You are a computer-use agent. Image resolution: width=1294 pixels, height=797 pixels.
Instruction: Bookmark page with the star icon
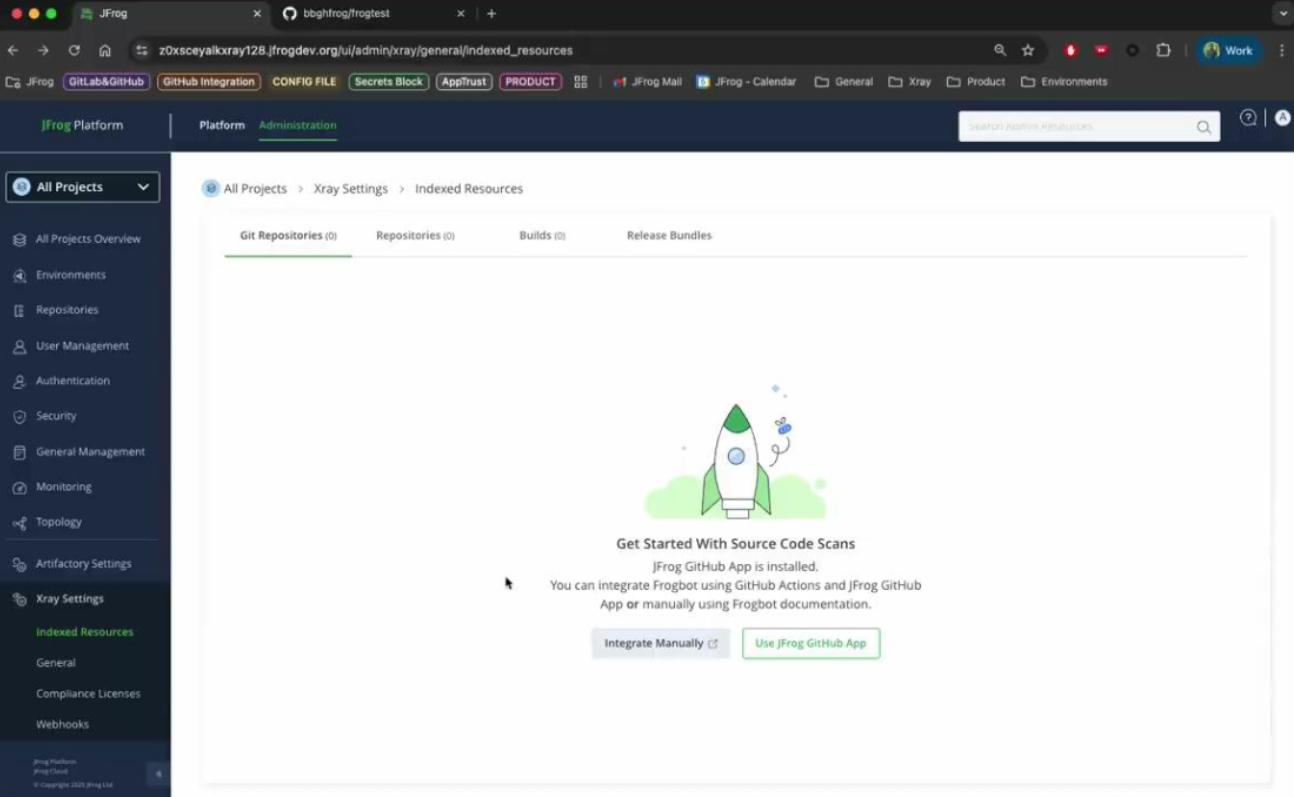click(x=1028, y=50)
